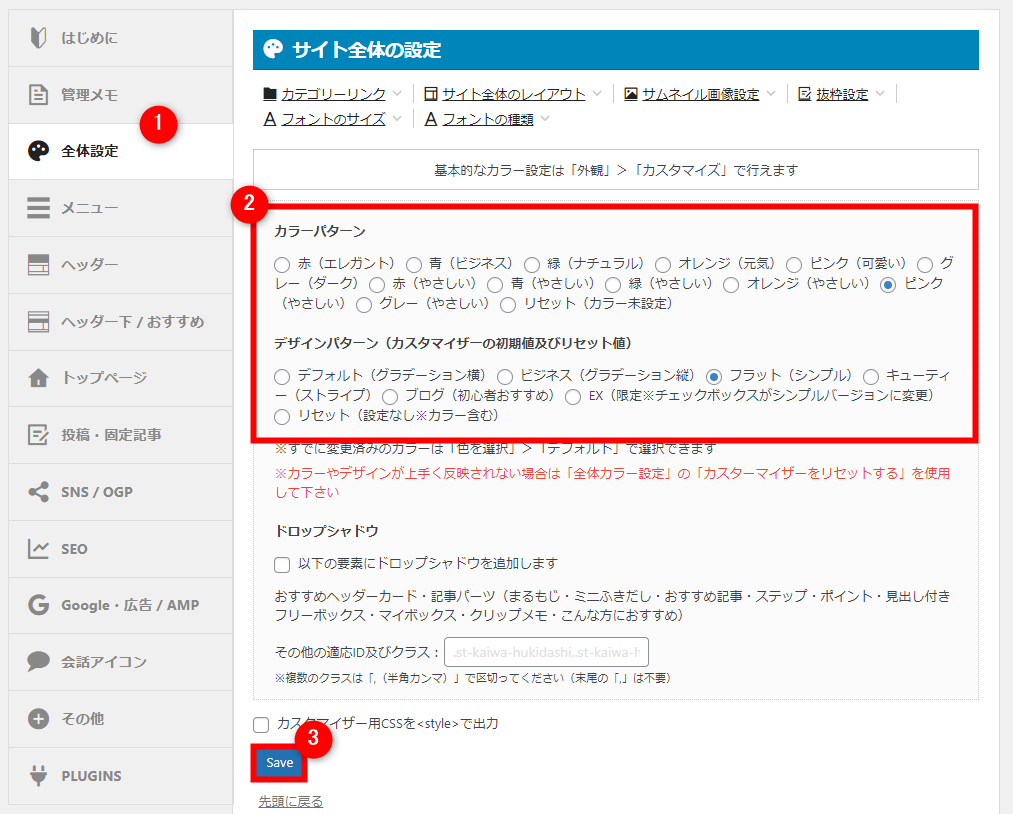
Task: Click the その他の適応ID及びクラス input field
Action: pos(546,653)
